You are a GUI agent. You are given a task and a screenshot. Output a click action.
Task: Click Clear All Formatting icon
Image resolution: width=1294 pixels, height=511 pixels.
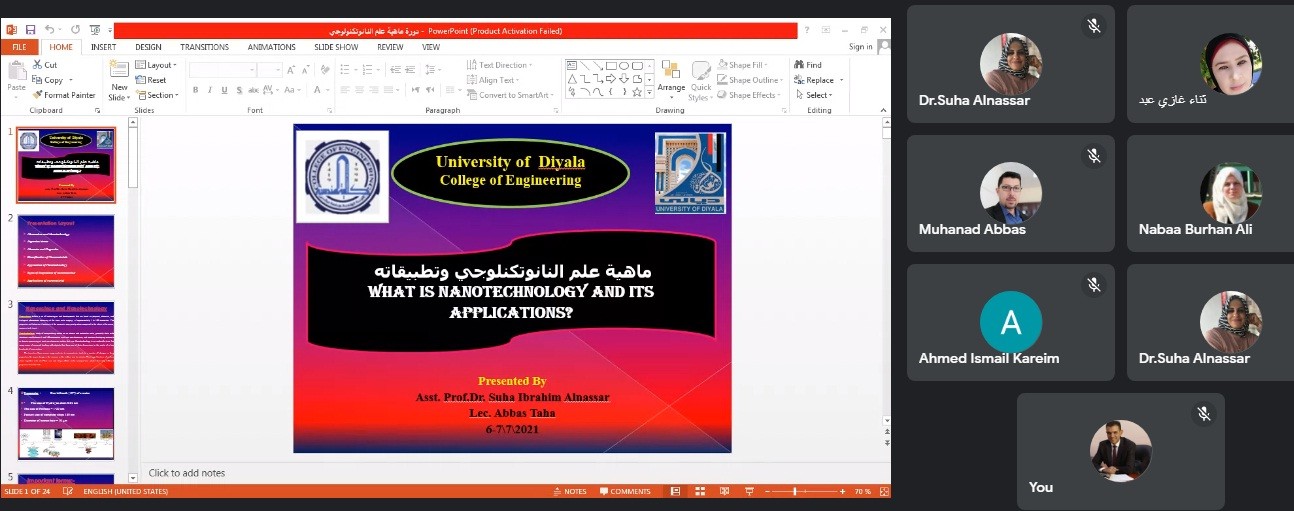pyautogui.click(x=325, y=70)
